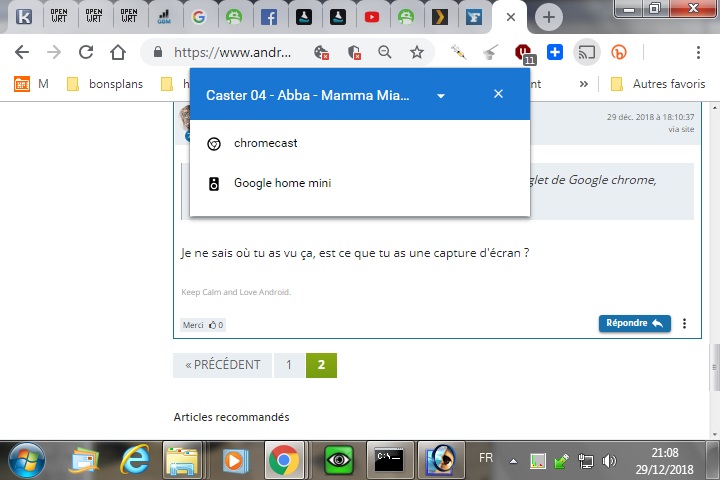This screenshot has width=720, height=480.
Task: Switch to the Plex tab with yellow chevron
Action: click(440, 17)
